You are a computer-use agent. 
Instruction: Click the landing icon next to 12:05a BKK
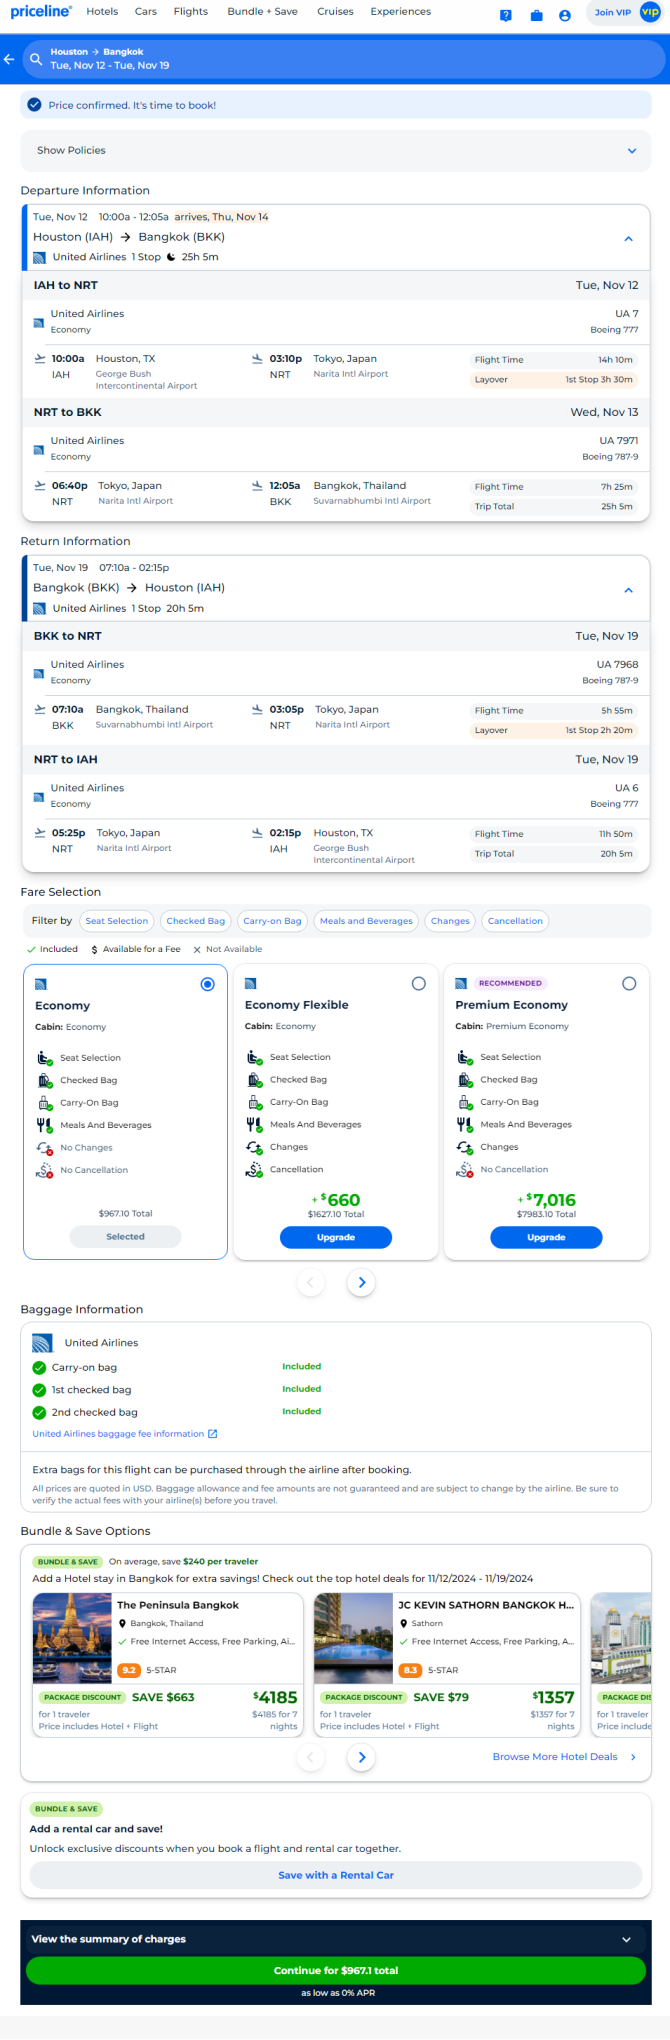(x=258, y=485)
